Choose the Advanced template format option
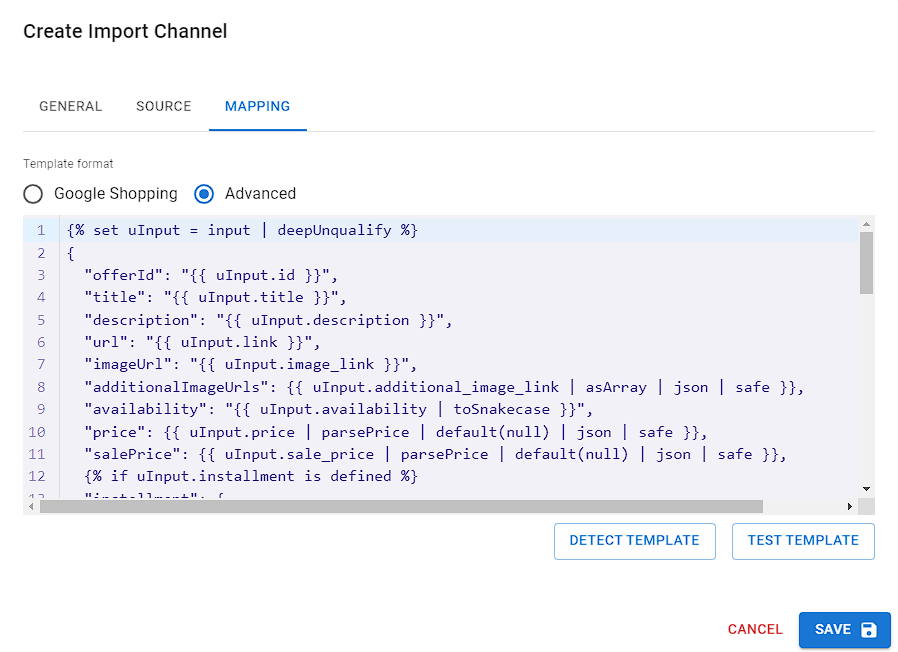 tap(205, 194)
